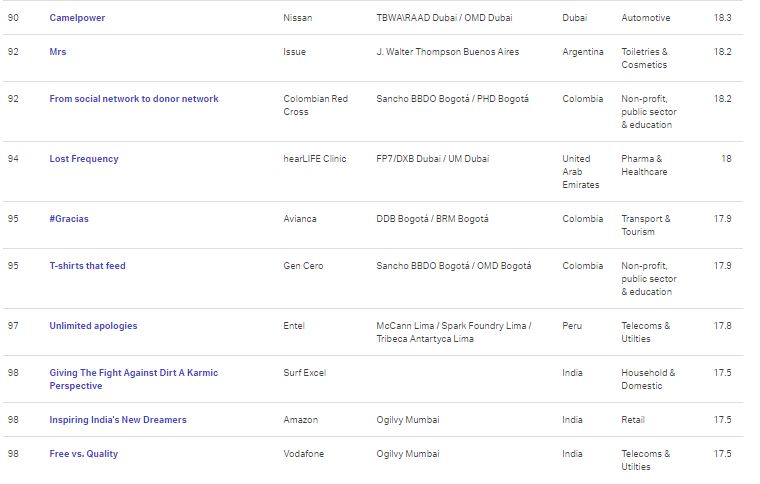760x484 pixels.
Task: Open the T-shirts that feed link
Action: click(x=87, y=266)
